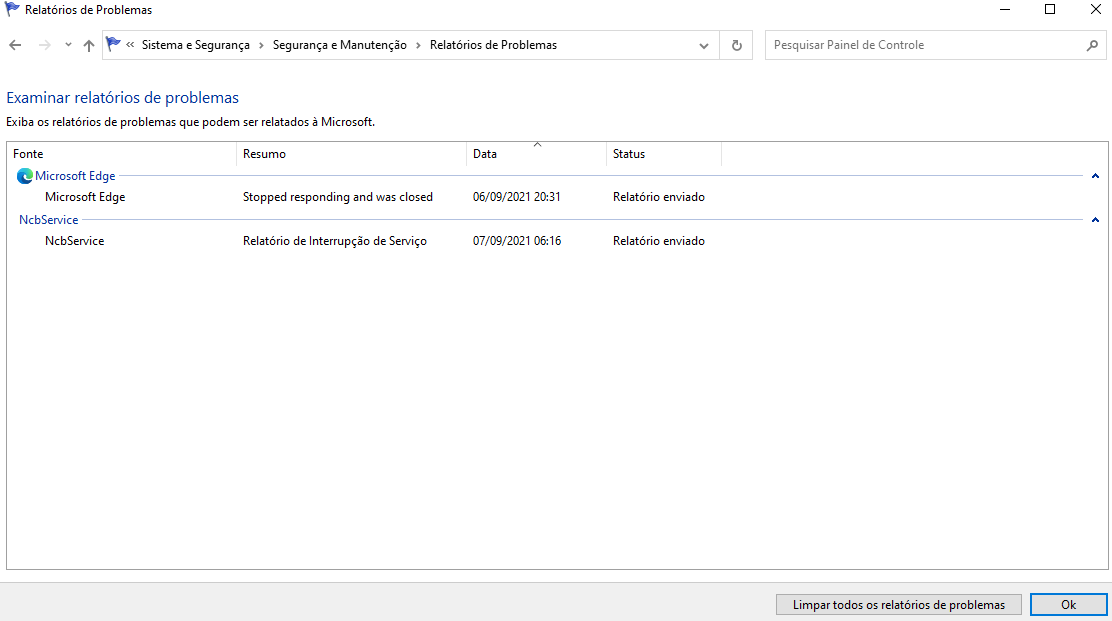Expand hidden breadcrumb path chevrons

[x=130, y=45]
